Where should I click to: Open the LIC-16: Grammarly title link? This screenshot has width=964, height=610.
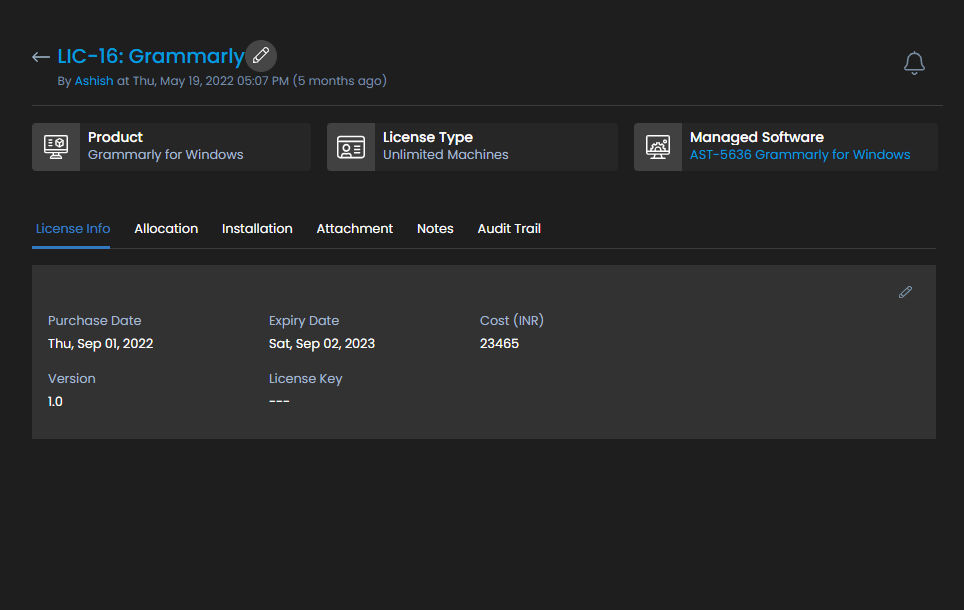click(x=151, y=56)
